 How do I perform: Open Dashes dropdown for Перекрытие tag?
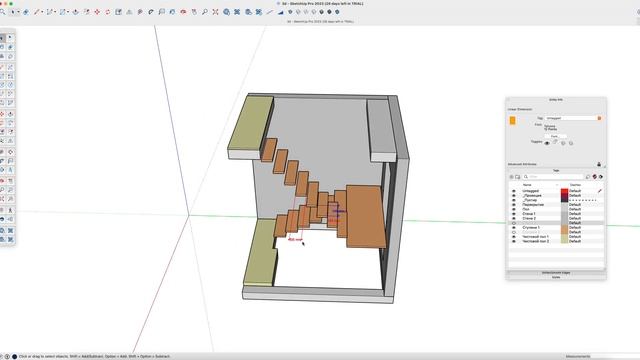(584, 204)
